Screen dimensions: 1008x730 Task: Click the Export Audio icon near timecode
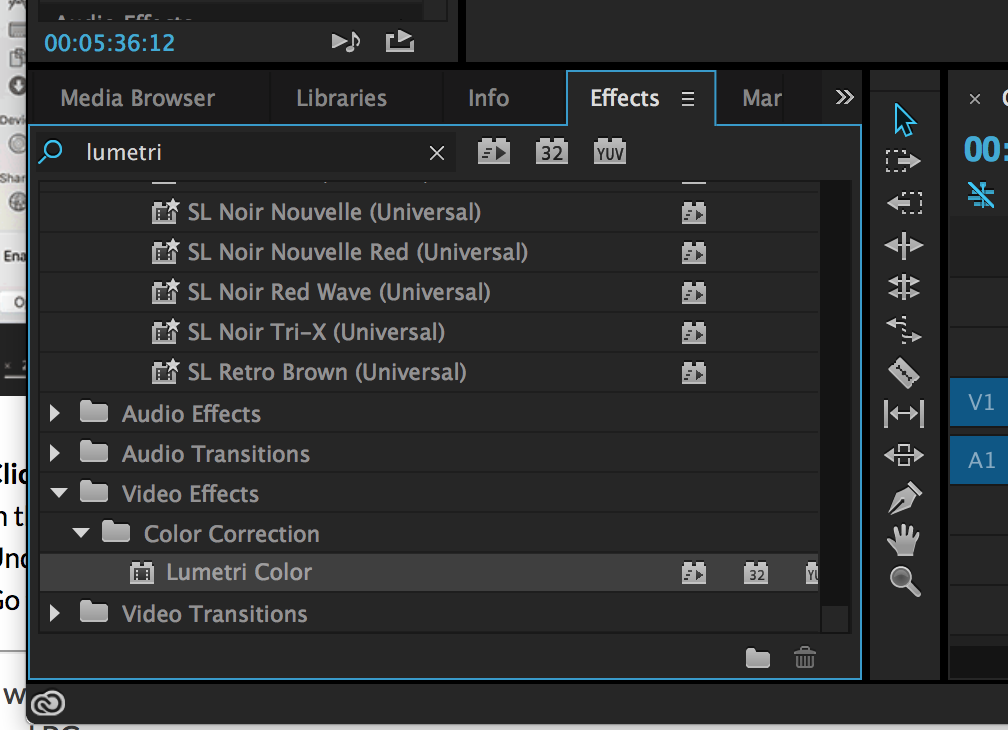(x=399, y=42)
